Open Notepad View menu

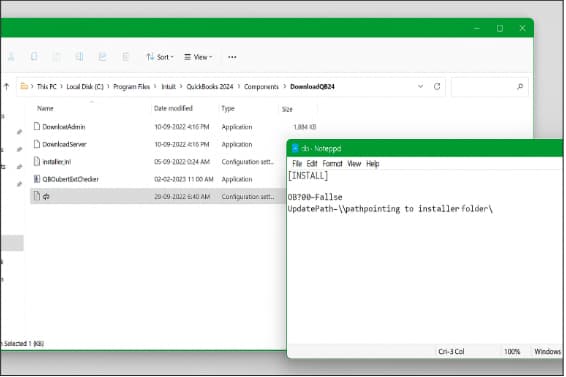tap(354, 164)
